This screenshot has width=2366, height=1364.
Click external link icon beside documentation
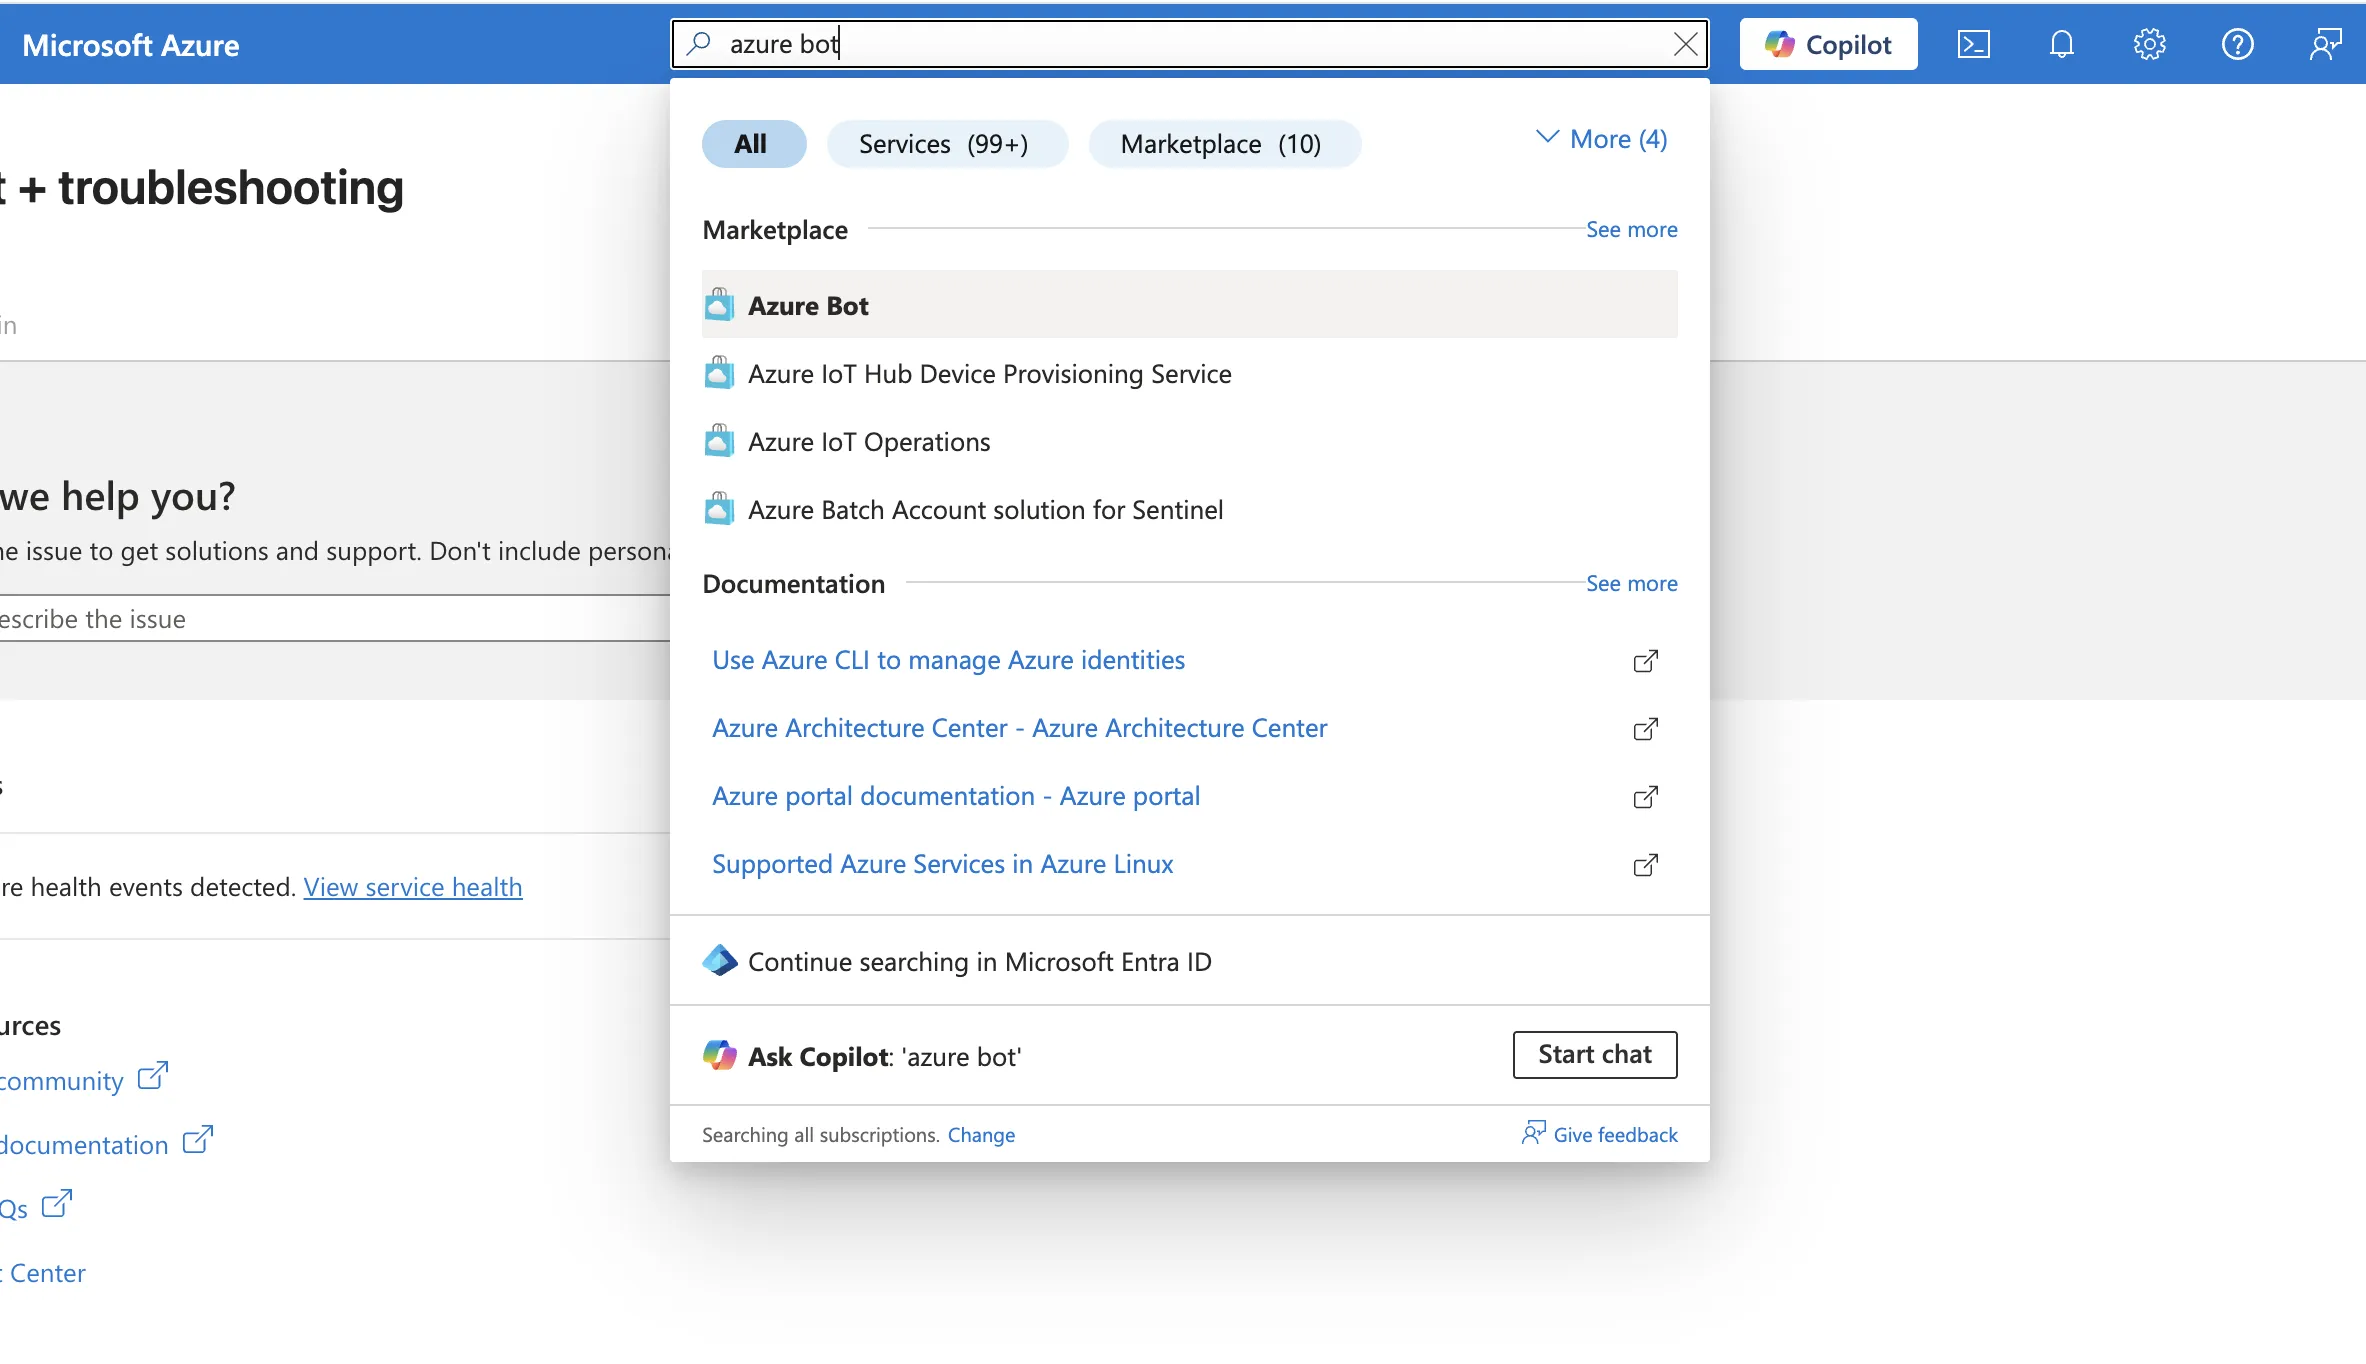tap(198, 1140)
